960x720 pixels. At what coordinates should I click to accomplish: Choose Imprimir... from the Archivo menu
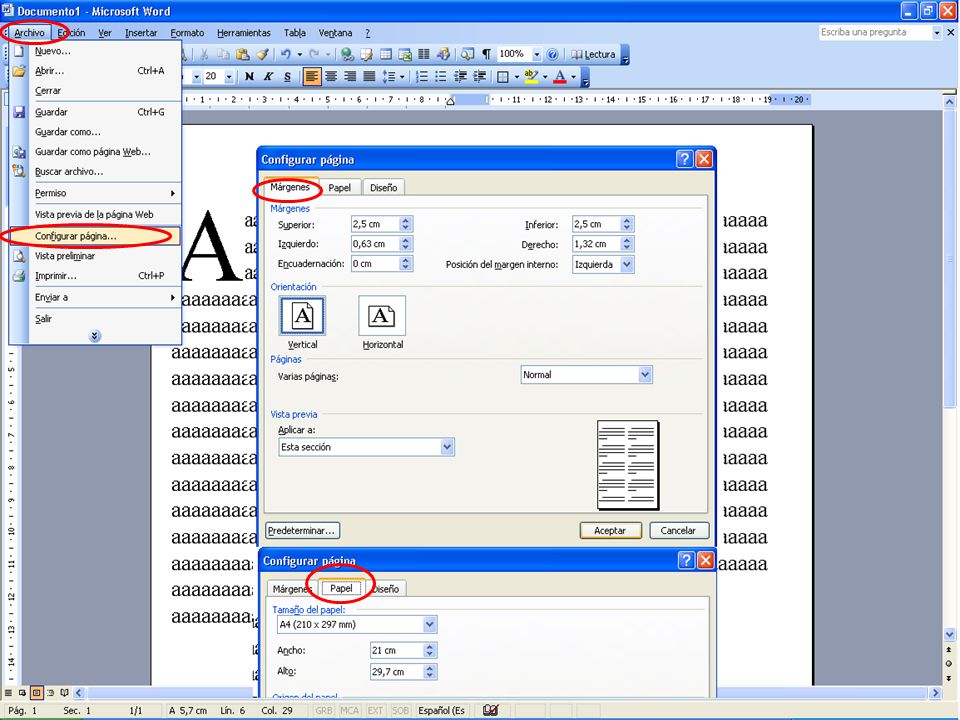96,276
